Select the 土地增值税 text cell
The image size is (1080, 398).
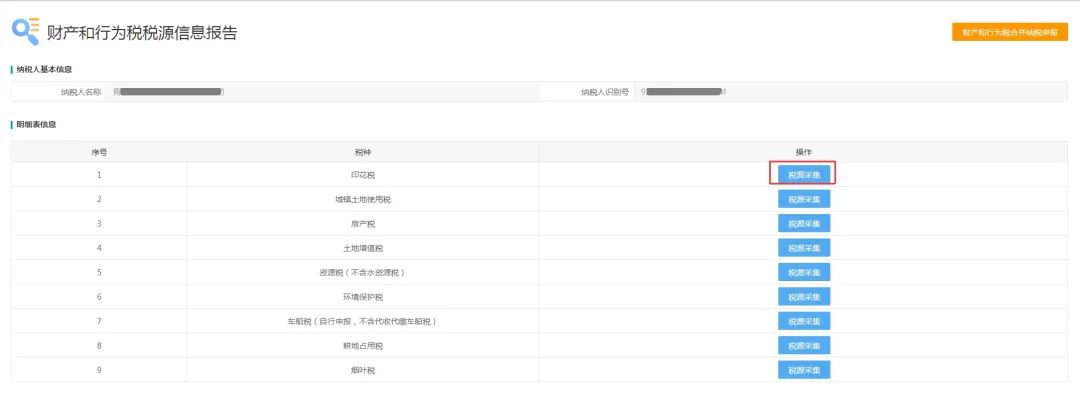pyautogui.click(x=363, y=249)
